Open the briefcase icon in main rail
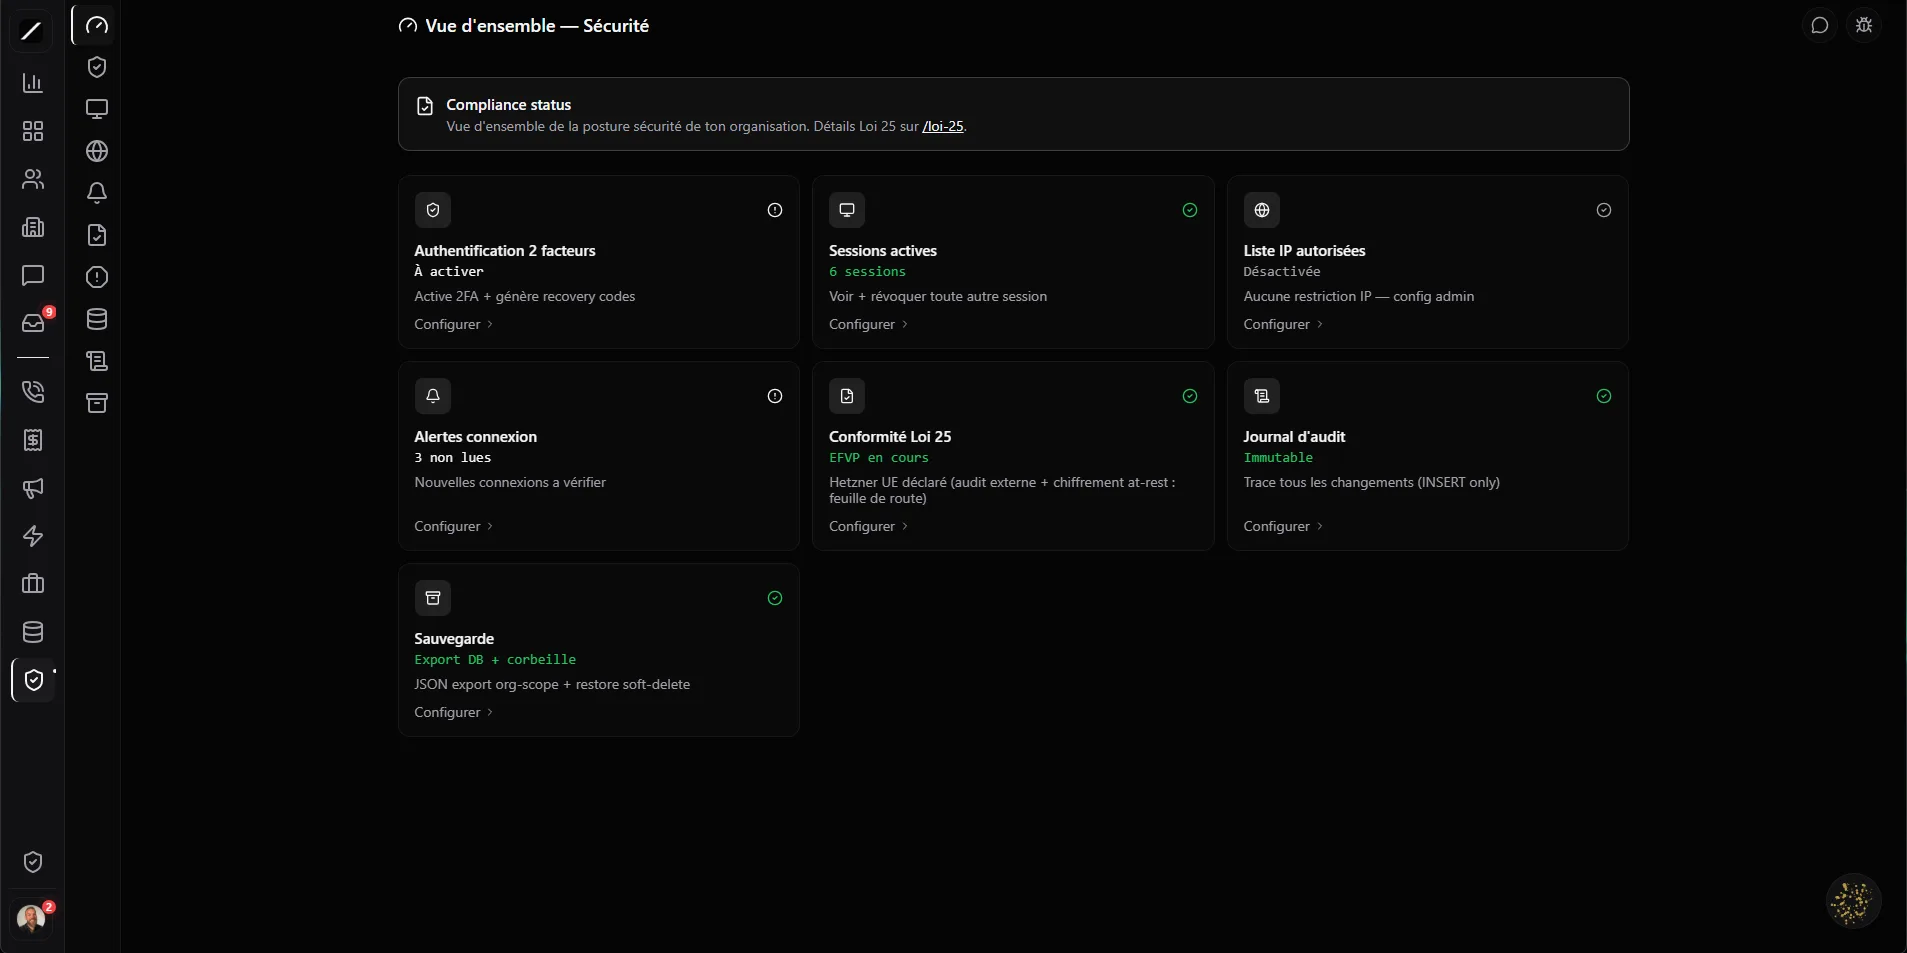The image size is (1907, 953). click(33, 584)
